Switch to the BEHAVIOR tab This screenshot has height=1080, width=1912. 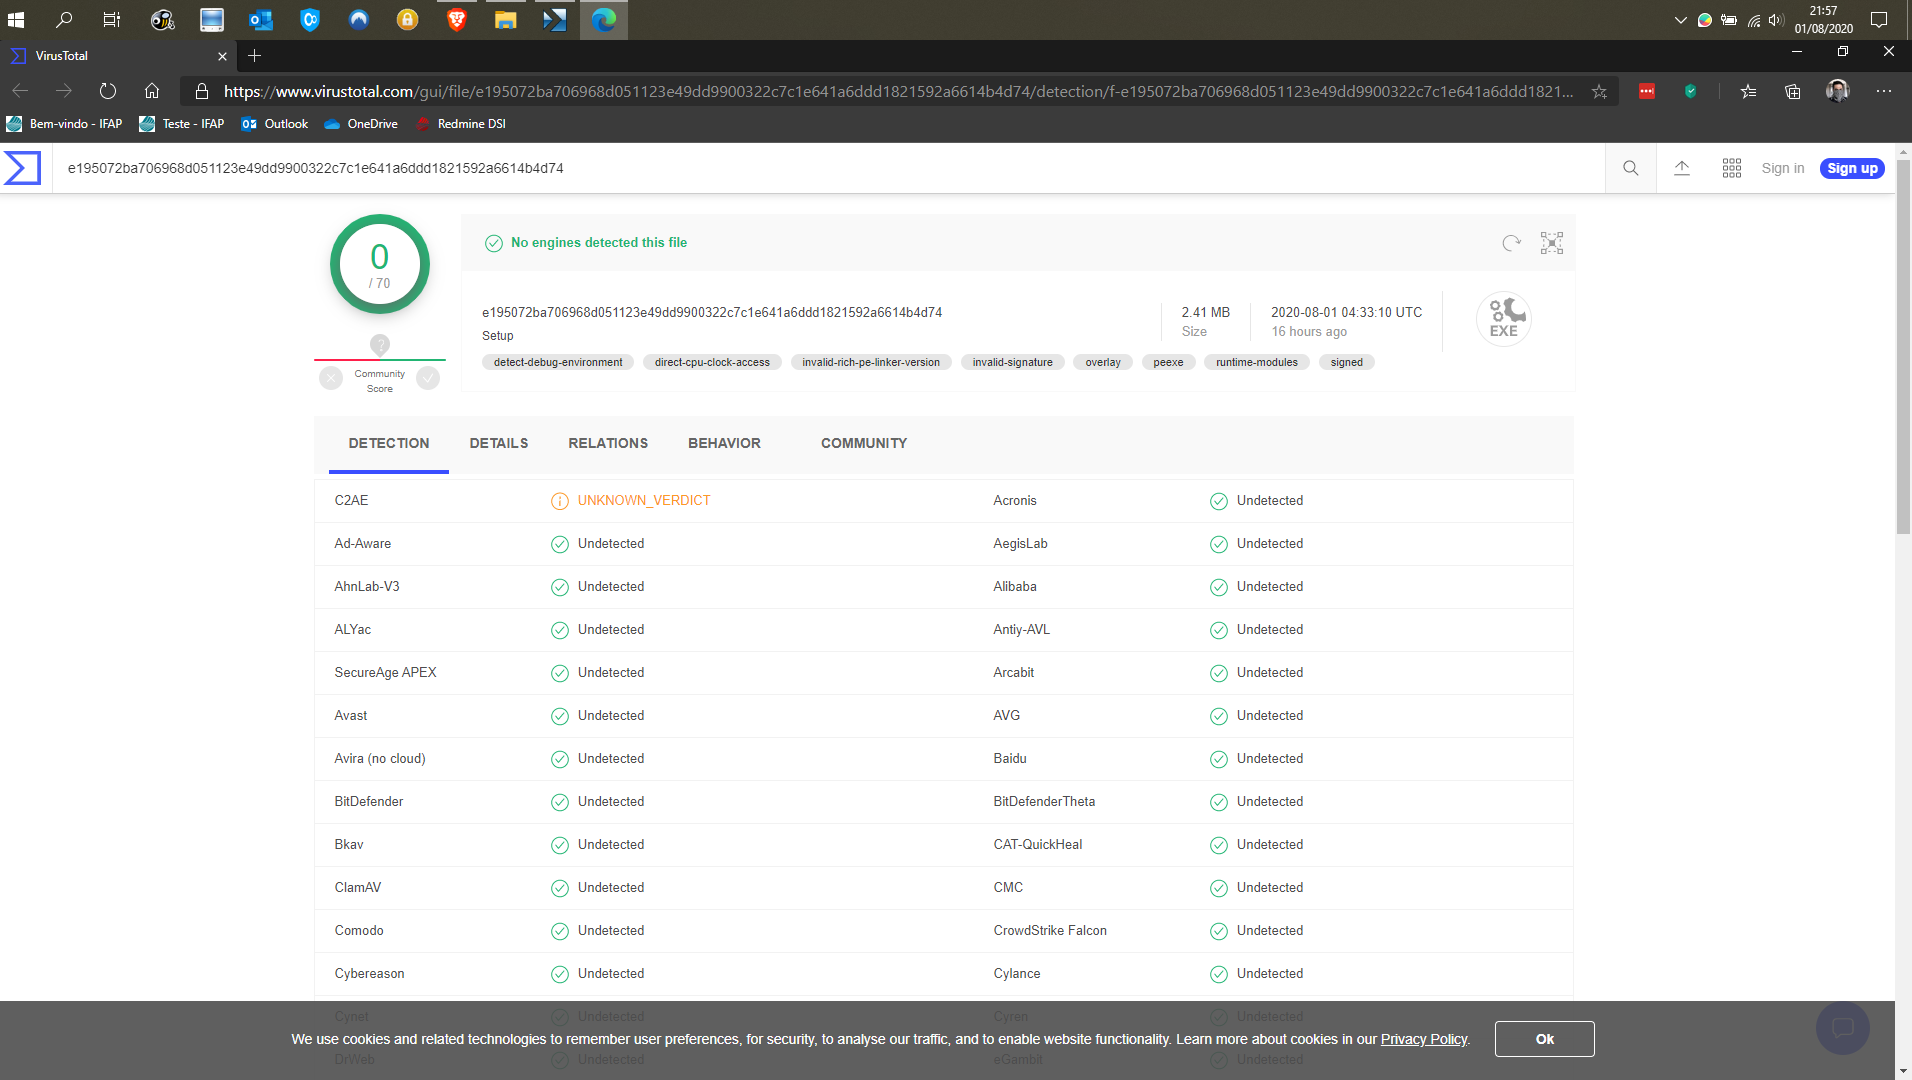coord(724,443)
